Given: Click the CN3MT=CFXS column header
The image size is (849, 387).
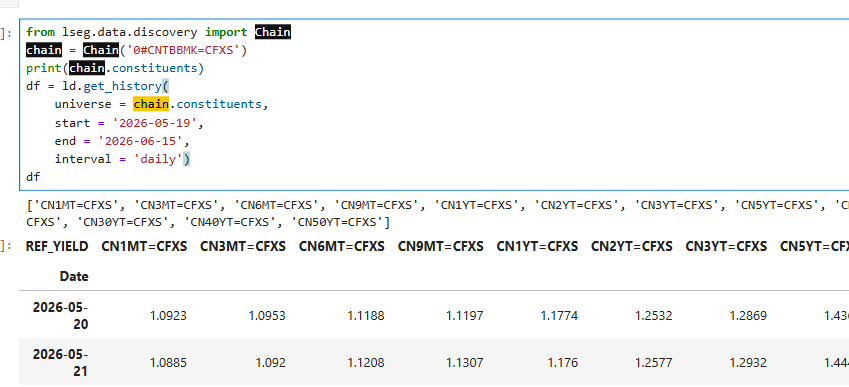Looking at the screenshot, I should pos(243,246).
